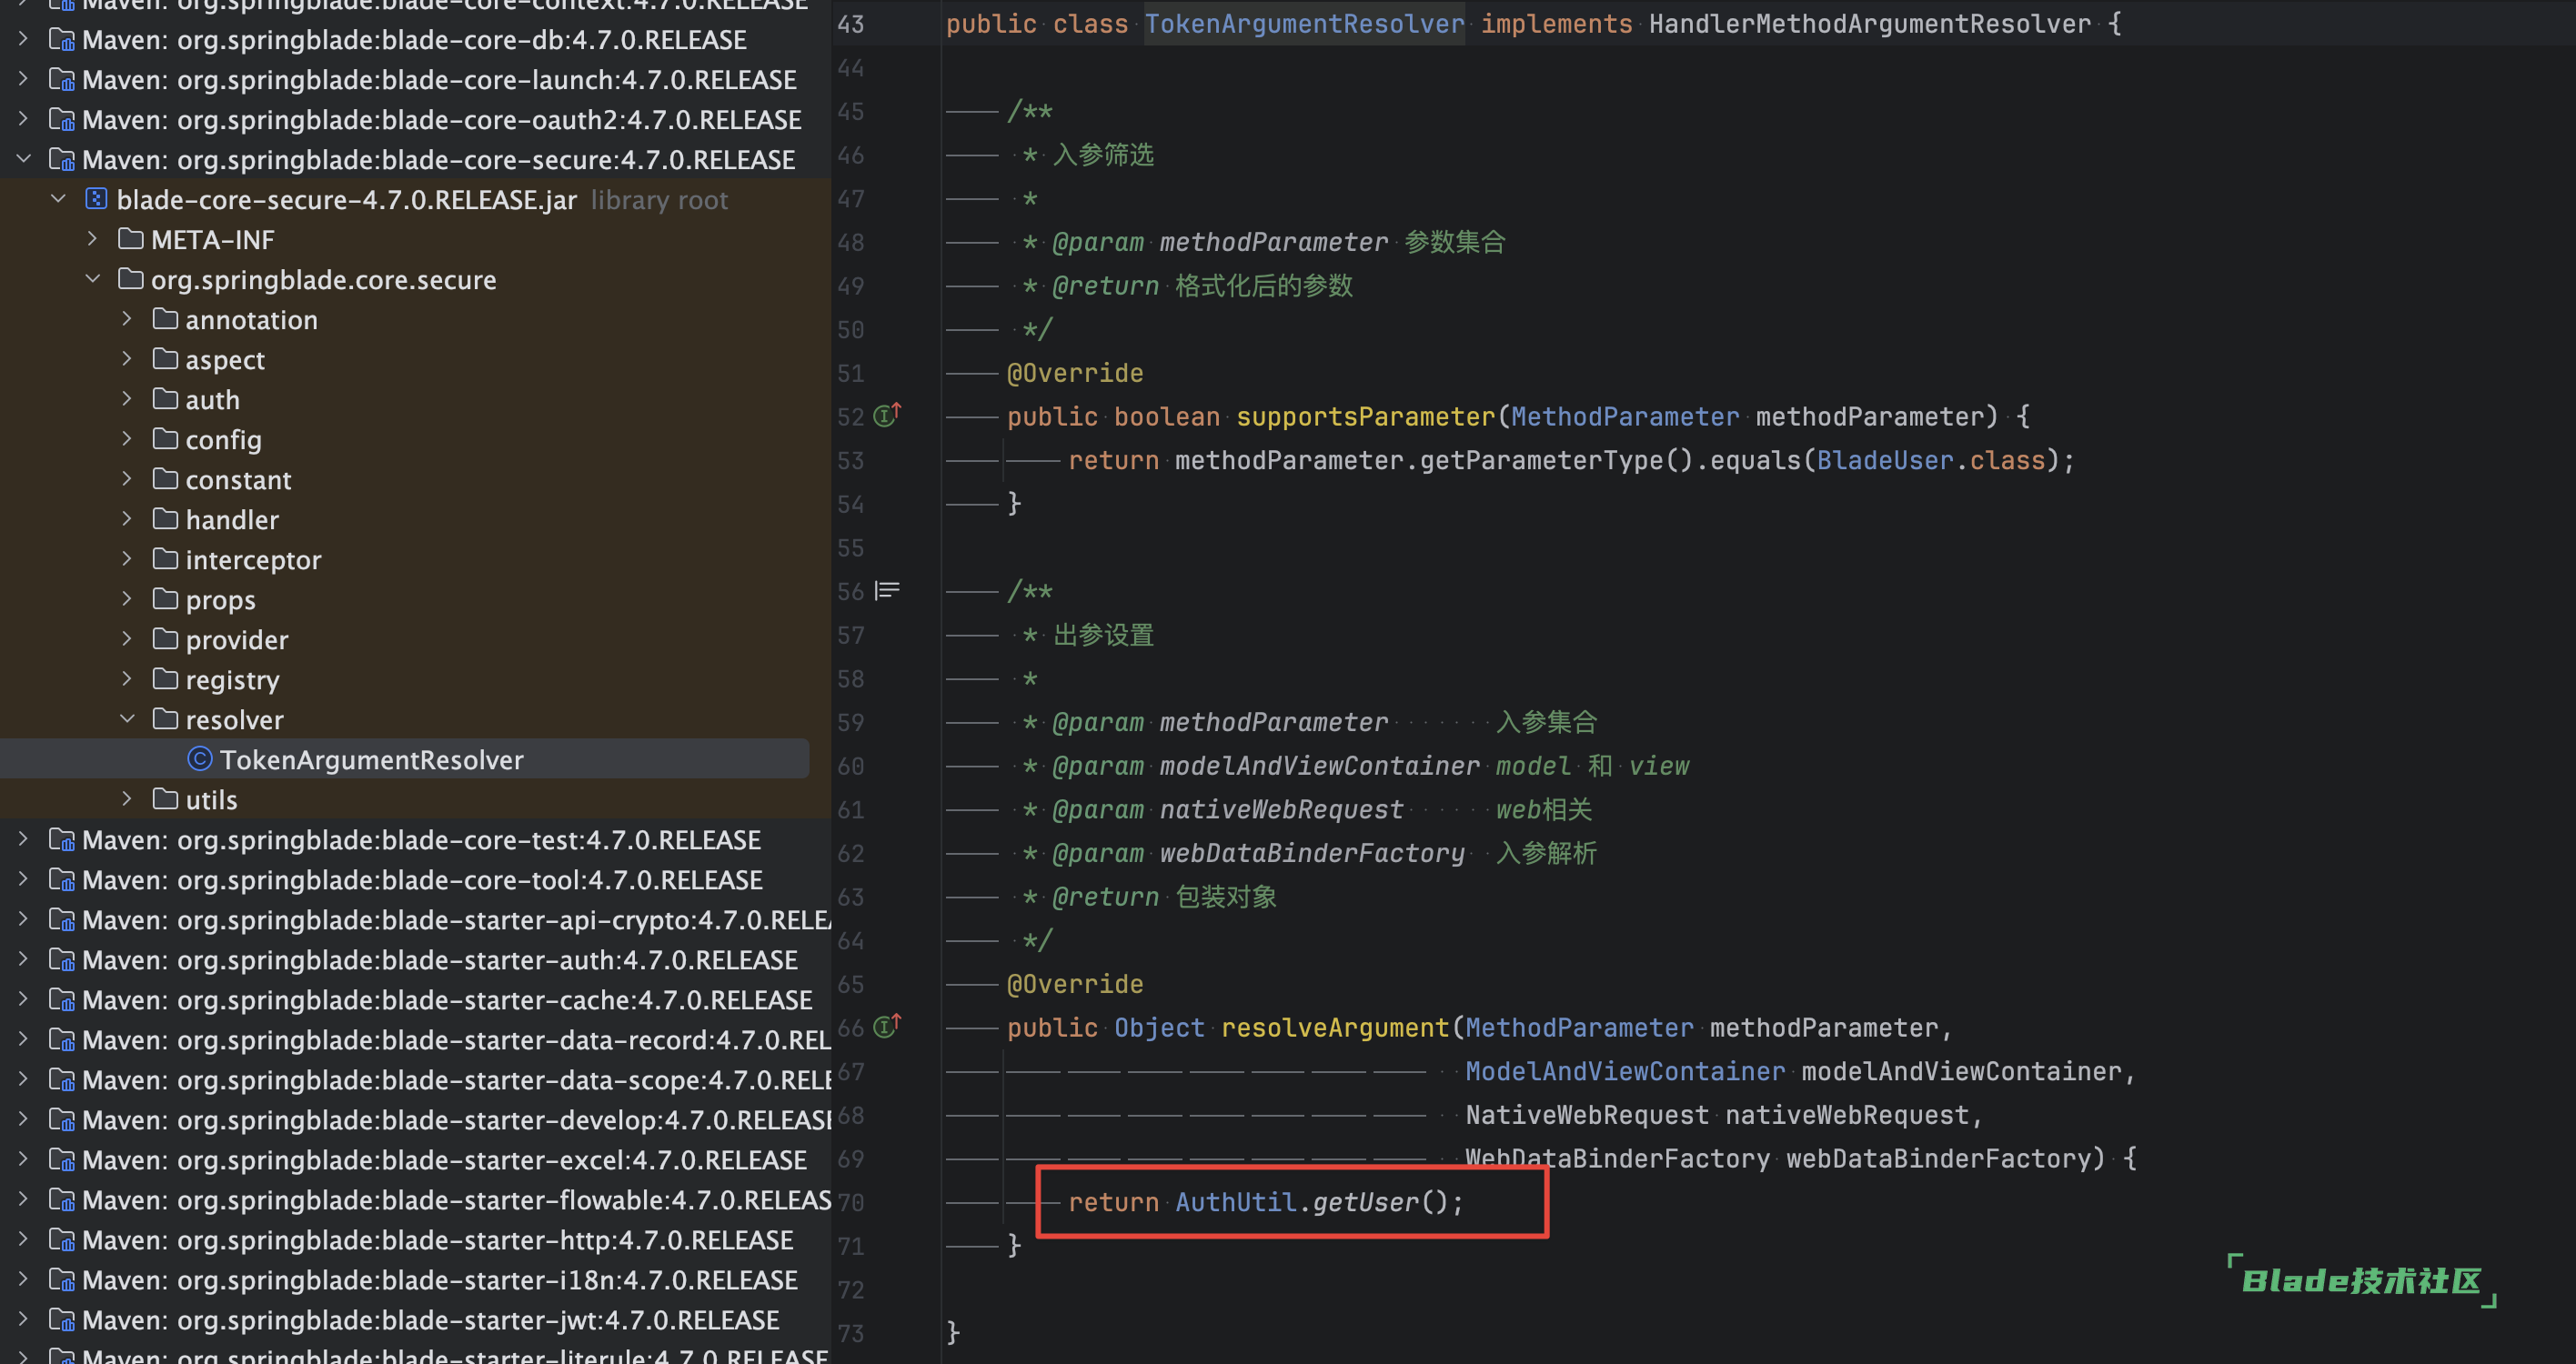2576x1364 pixels.
Task: Click the override gutter icon beside supportsParameter
Action: (x=887, y=415)
